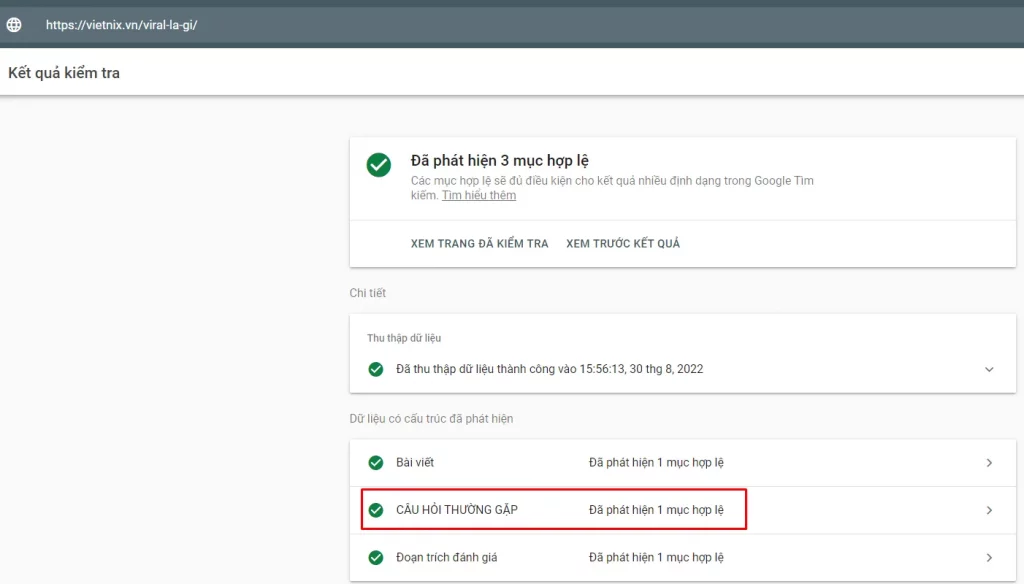1024x584 pixels.
Task: Select the 'CÂU HỎI THƯỜNG GẶP' label
Action: (456, 510)
